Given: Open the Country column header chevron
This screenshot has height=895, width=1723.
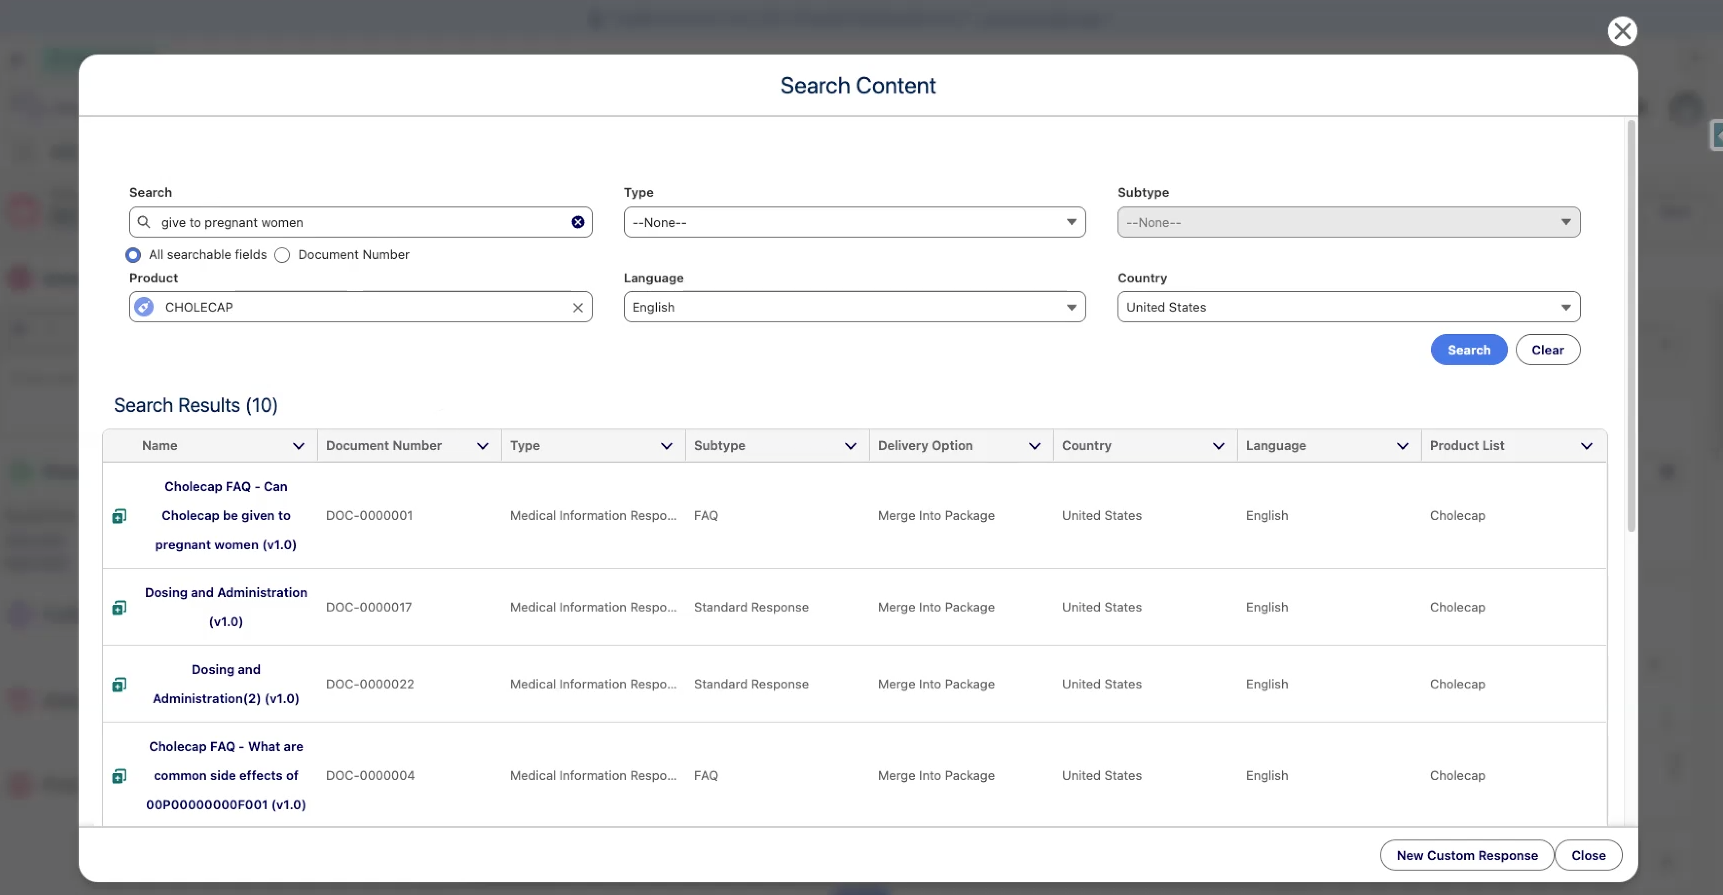Looking at the screenshot, I should [x=1218, y=446].
